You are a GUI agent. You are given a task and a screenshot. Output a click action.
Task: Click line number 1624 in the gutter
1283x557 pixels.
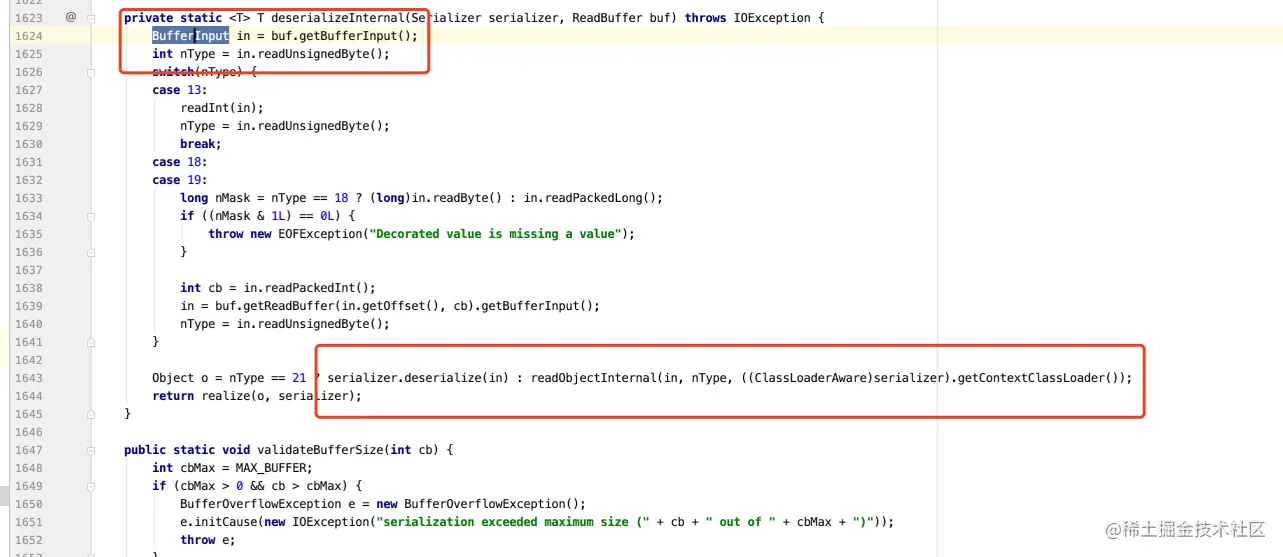pyautogui.click(x=28, y=35)
